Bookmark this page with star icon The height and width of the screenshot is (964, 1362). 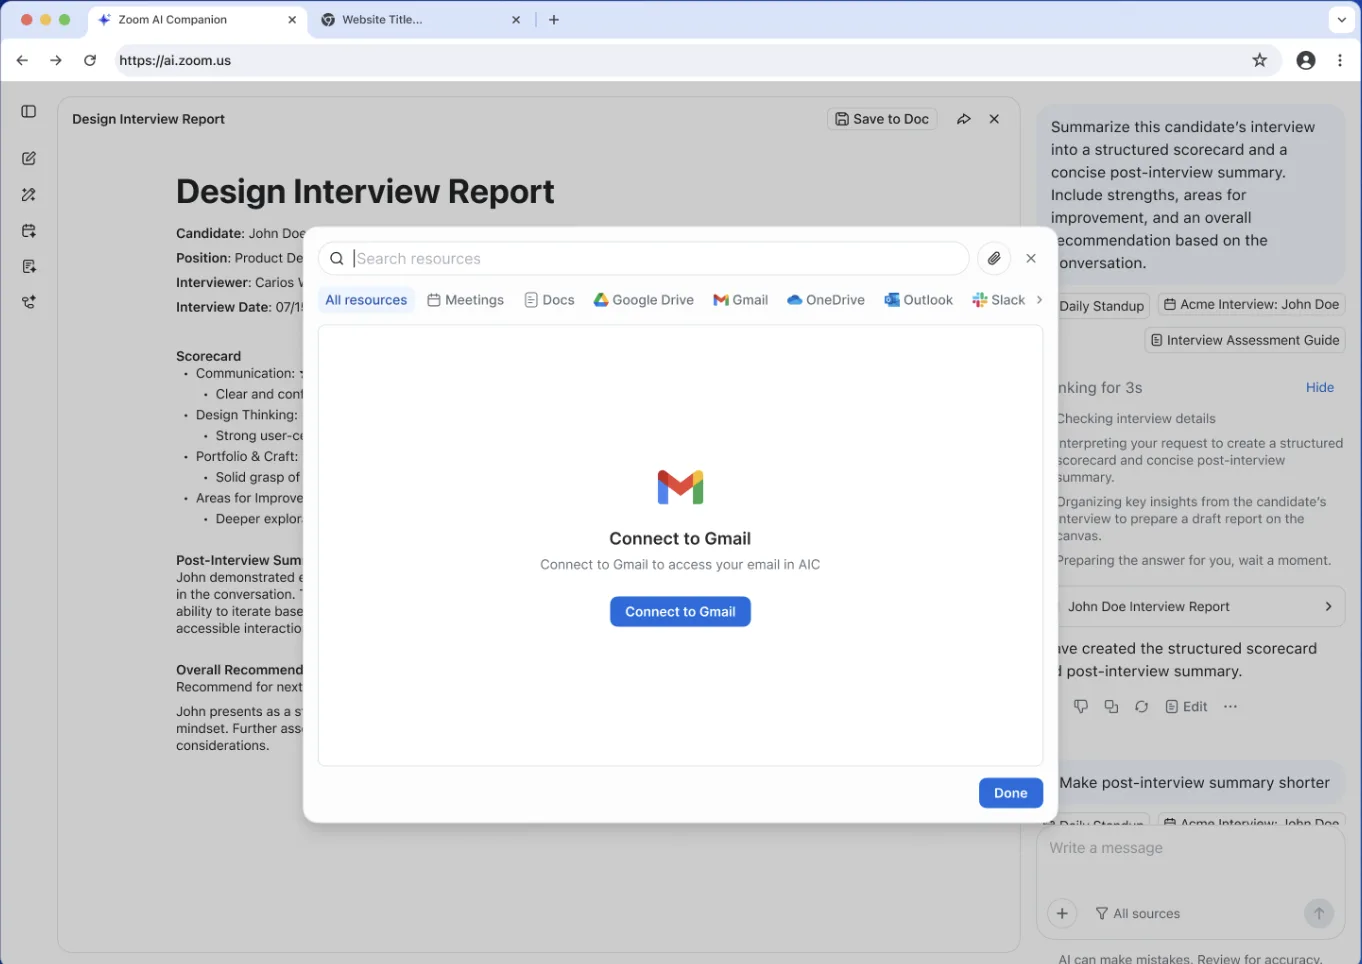click(x=1259, y=60)
